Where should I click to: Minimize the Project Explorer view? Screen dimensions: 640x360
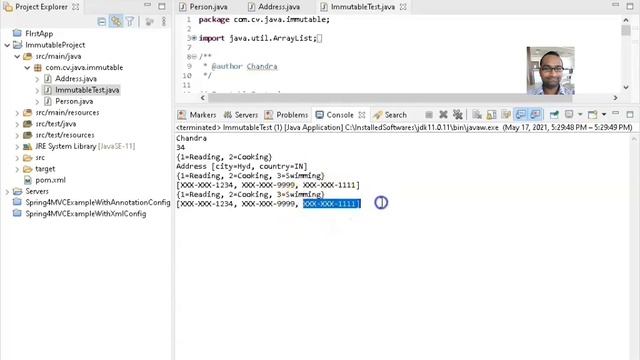[147, 5]
